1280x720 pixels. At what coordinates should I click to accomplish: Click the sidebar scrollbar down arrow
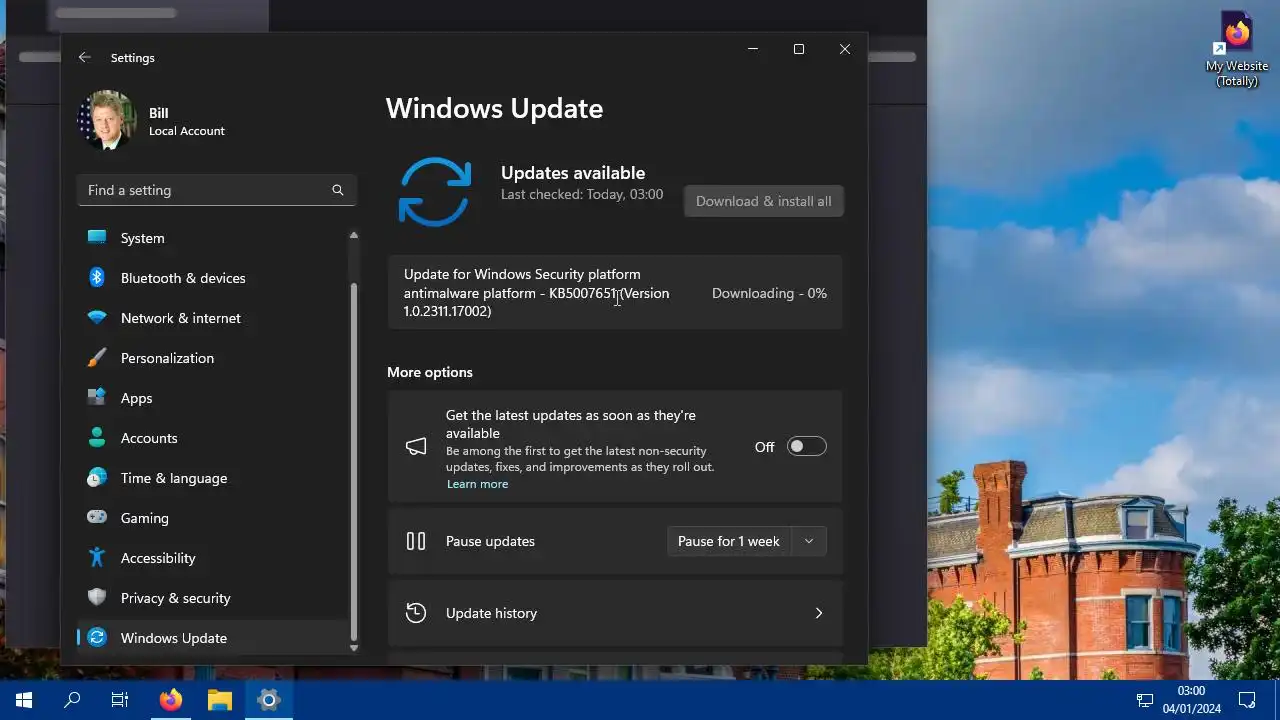tap(353, 648)
